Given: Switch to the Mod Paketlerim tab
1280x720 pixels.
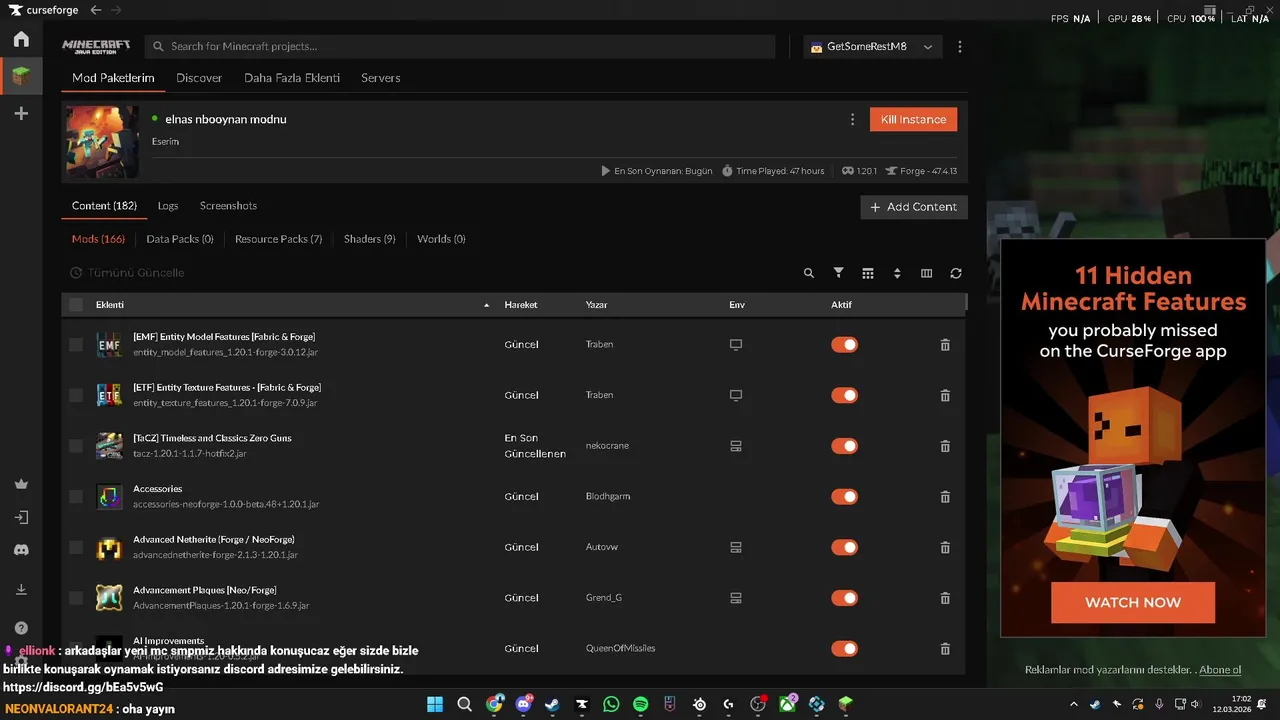Looking at the screenshot, I should coord(113,78).
